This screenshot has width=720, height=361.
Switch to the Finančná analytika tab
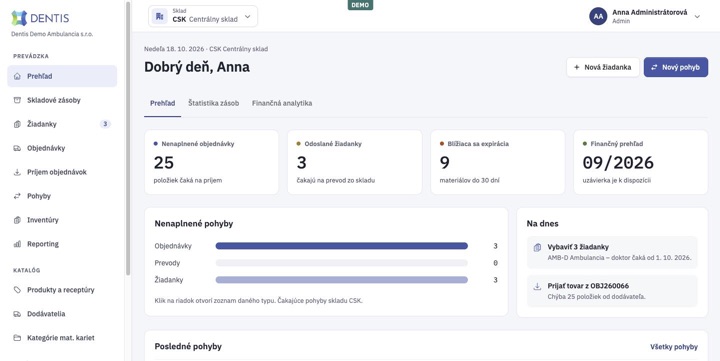[x=282, y=103]
